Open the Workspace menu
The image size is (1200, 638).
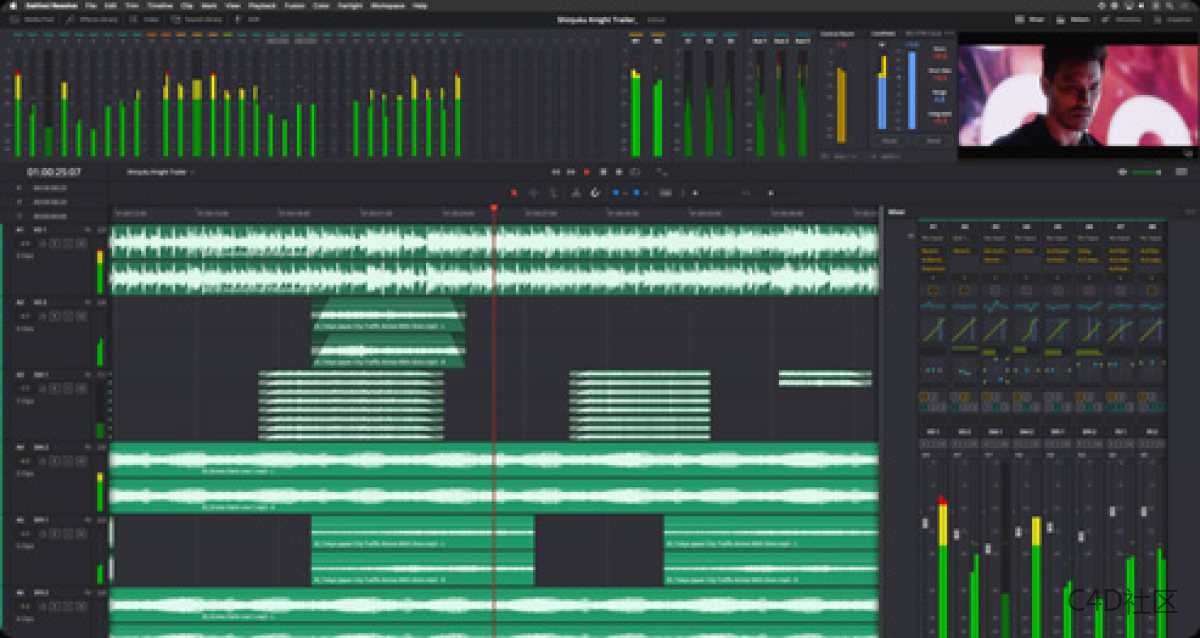point(388,5)
